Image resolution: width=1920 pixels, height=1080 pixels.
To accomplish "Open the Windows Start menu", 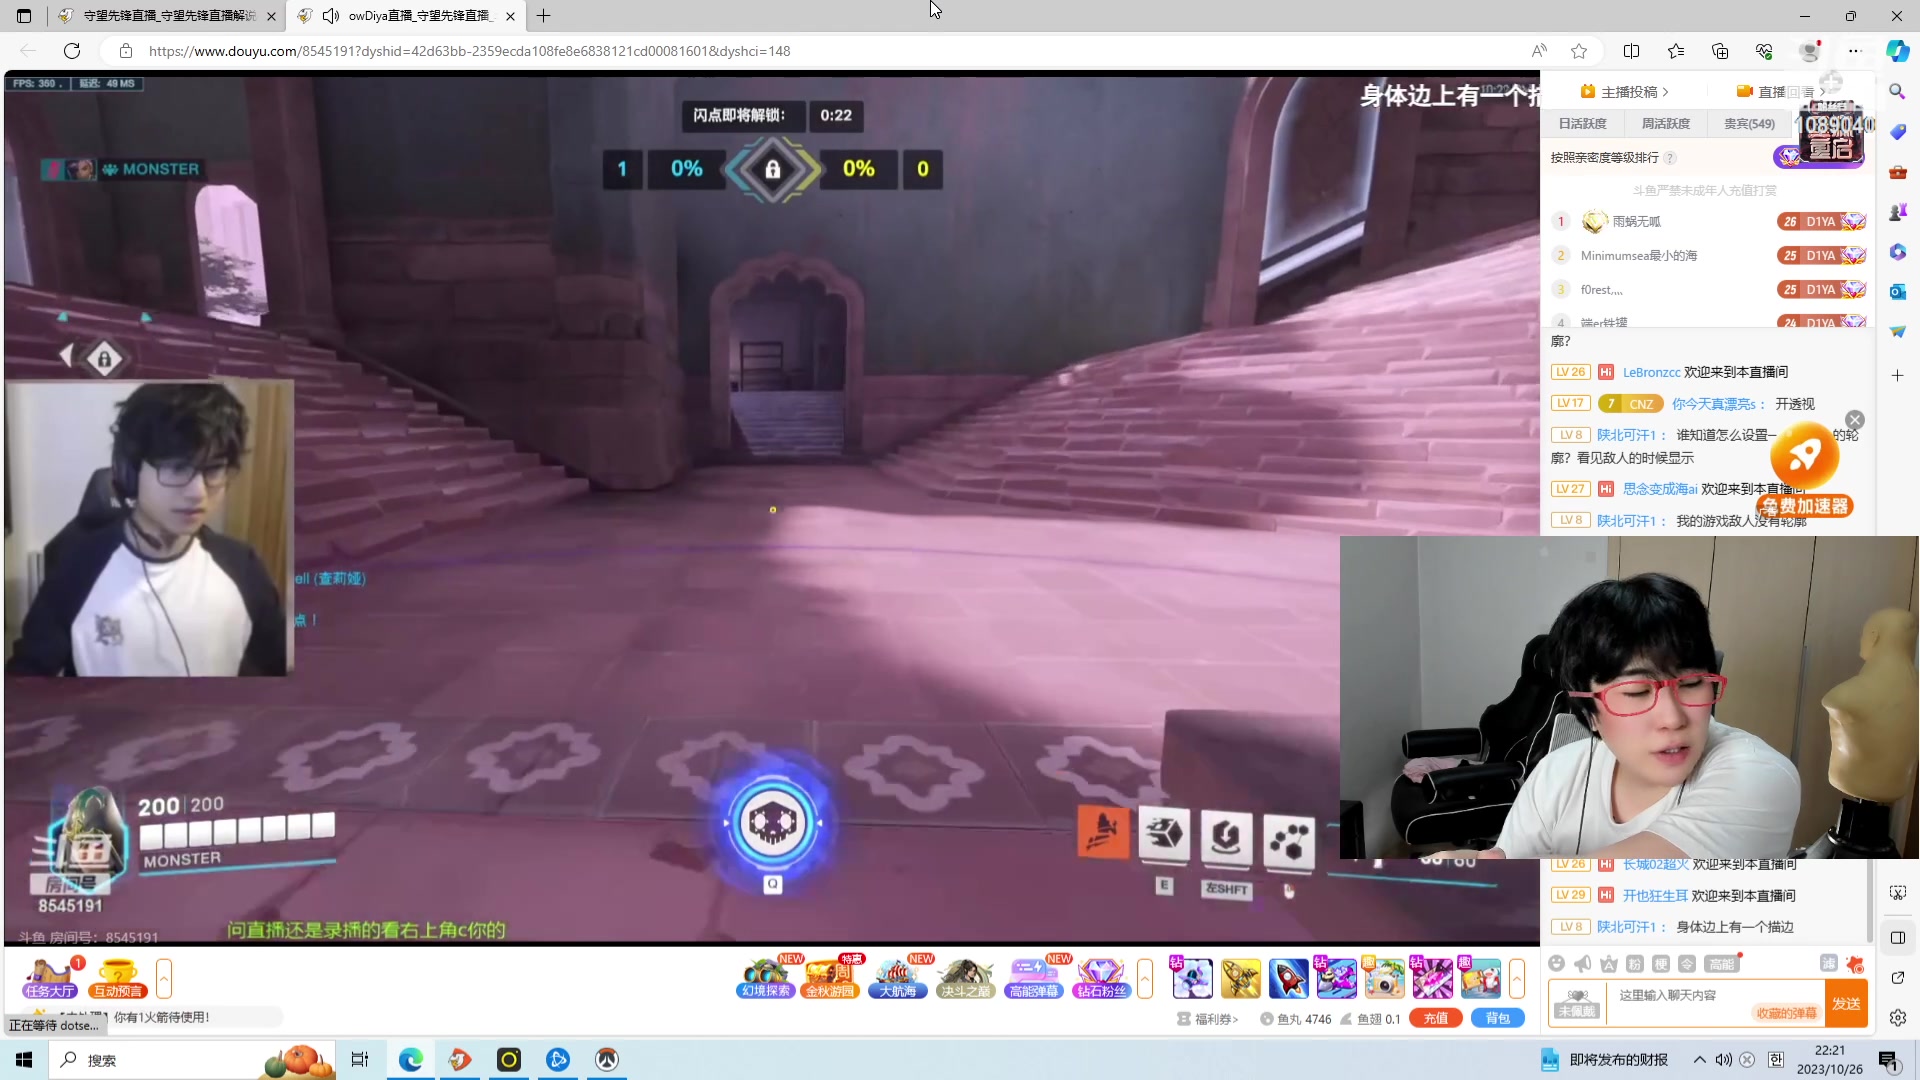I will click(24, 1060).
